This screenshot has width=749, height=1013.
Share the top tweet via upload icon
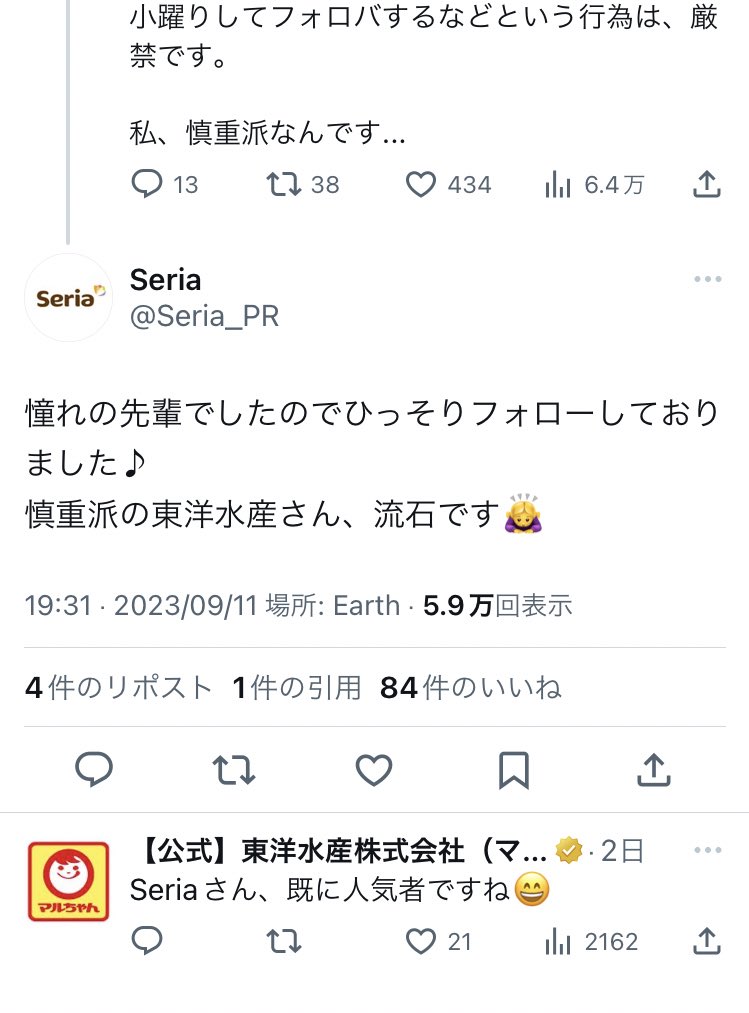(706, 184)
